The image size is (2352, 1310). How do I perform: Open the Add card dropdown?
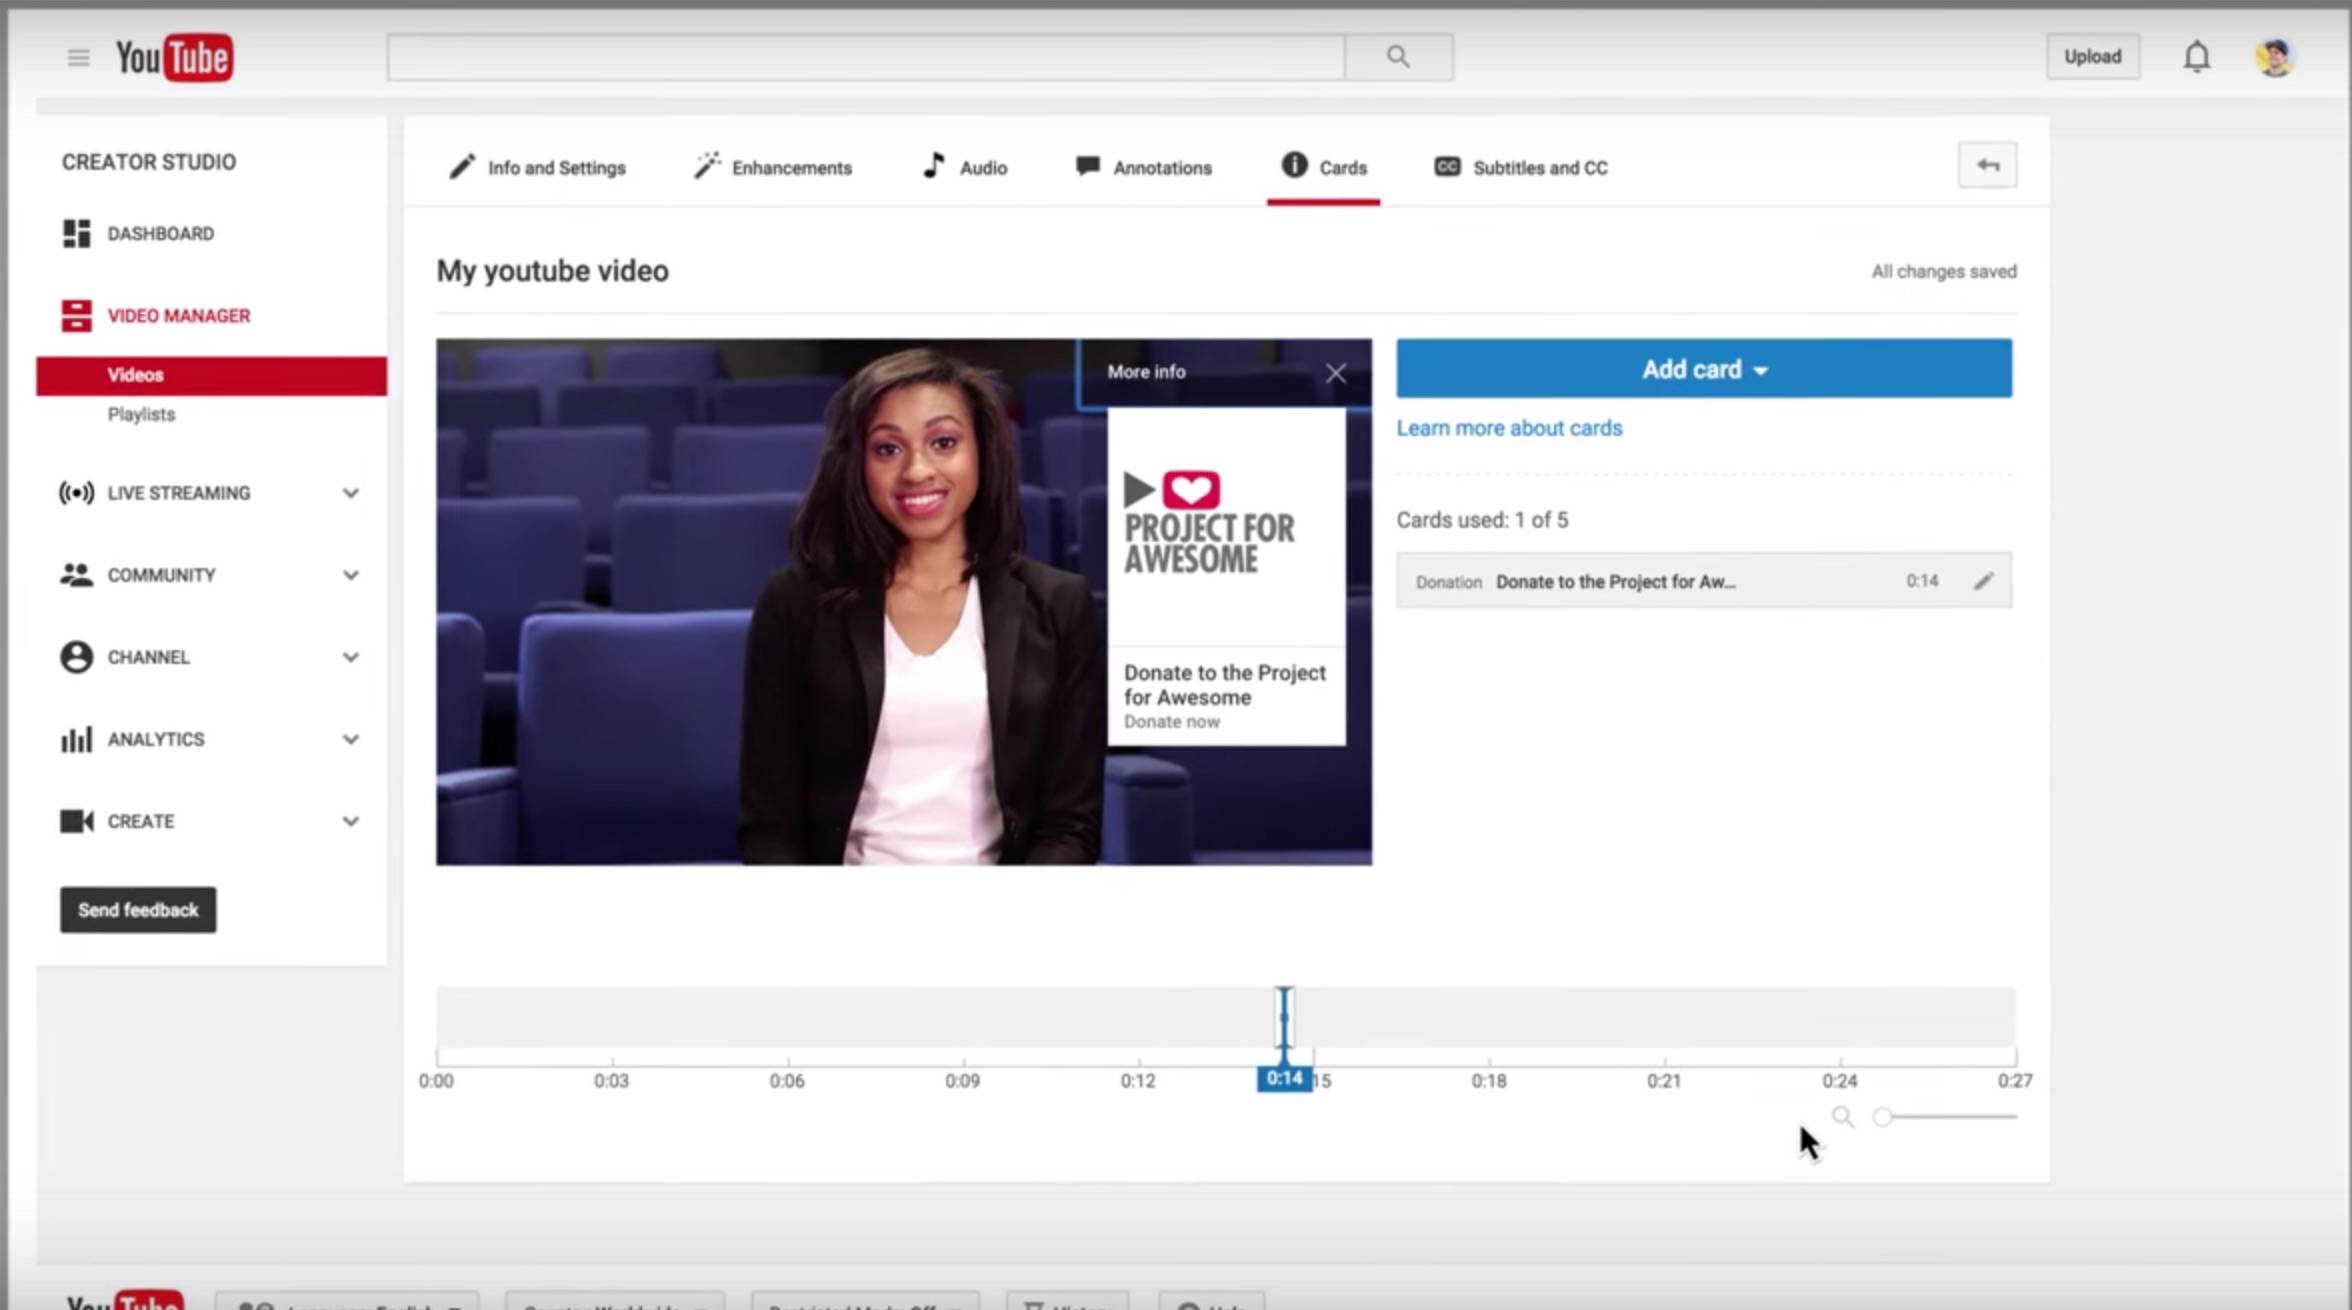pyautogui.click(x=1703, y=369)
